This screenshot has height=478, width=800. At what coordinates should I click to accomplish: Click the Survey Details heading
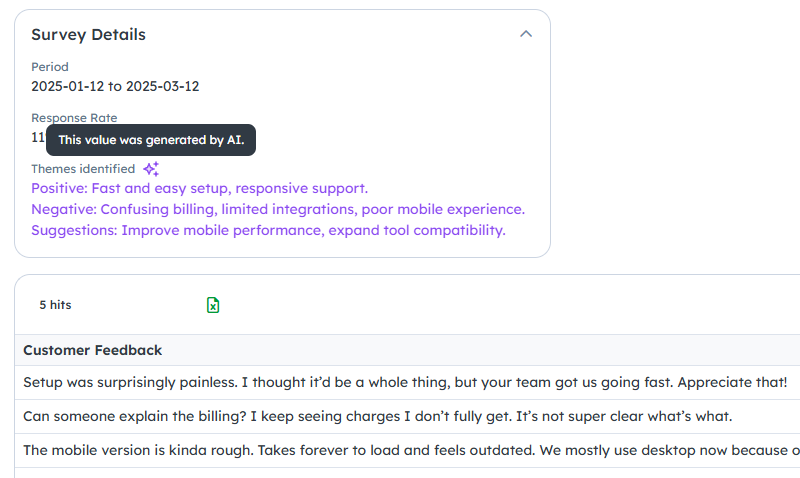coord(88,35)
